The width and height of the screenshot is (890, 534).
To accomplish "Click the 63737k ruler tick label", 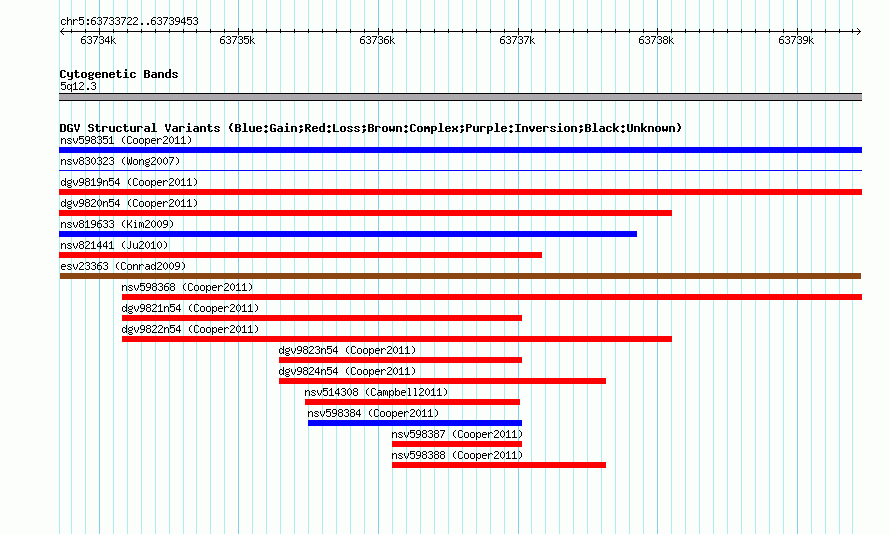I will [x=517, y=40].
